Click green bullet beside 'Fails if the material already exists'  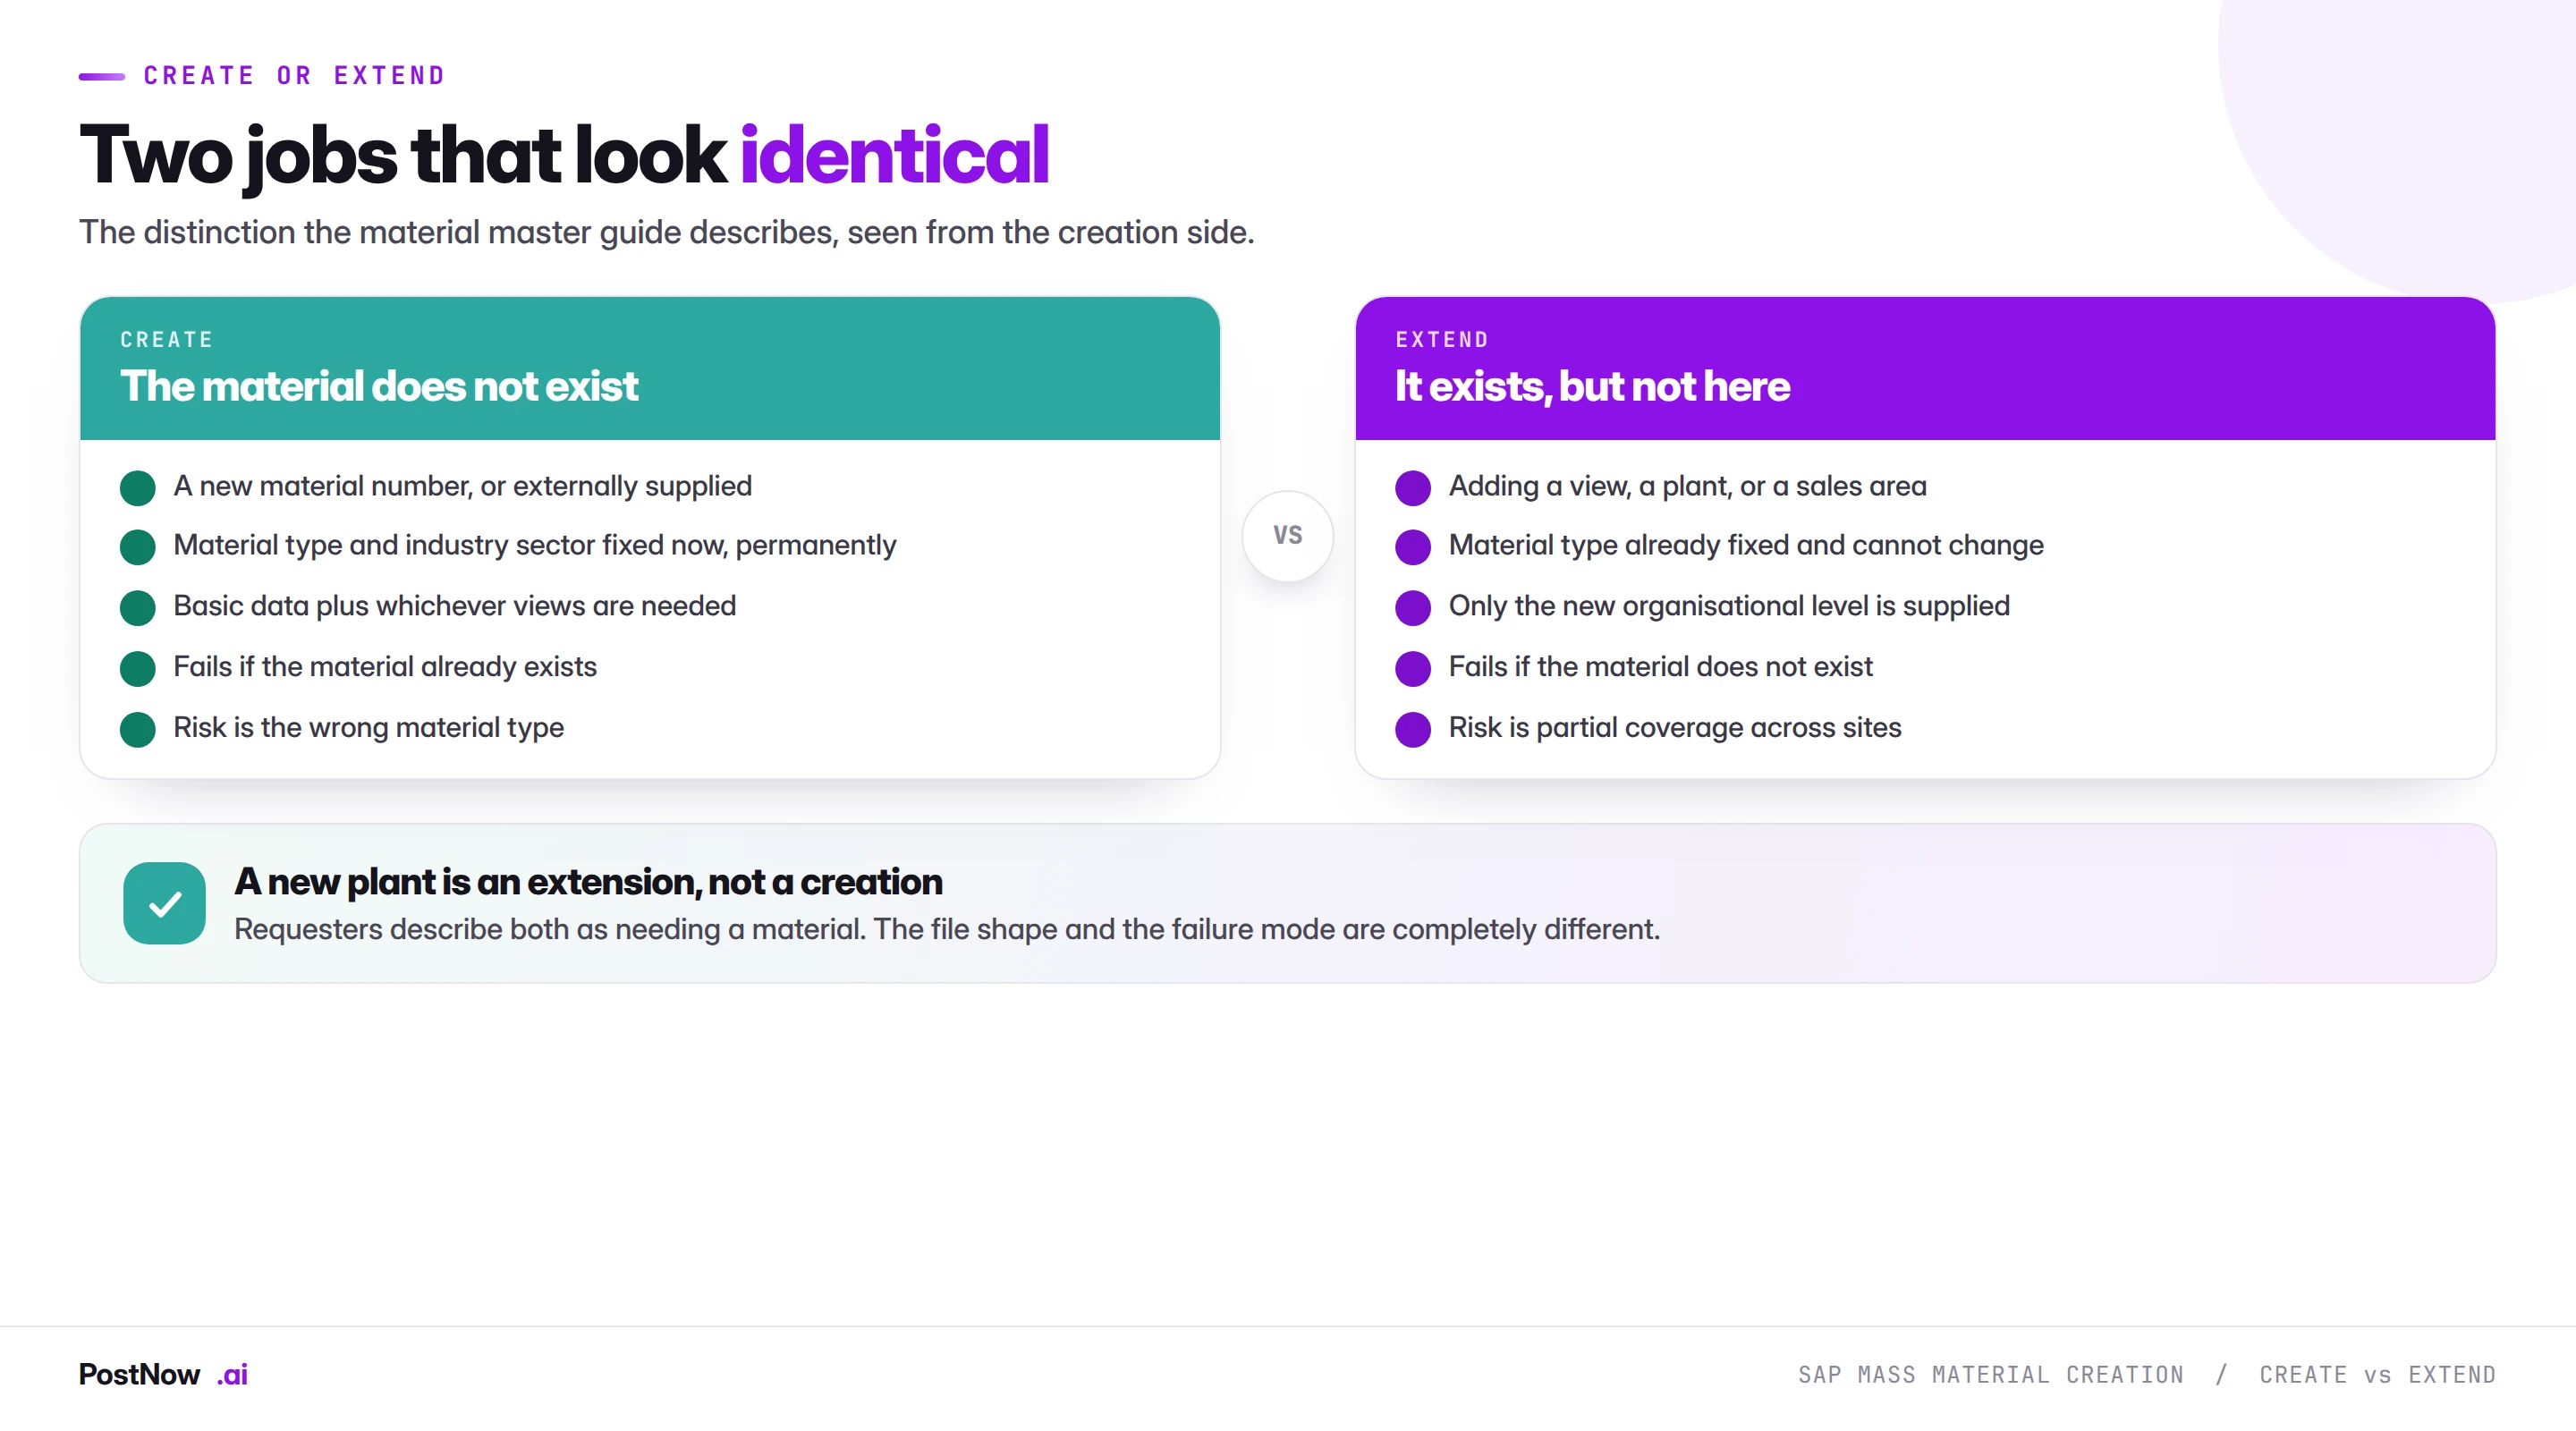point(137,668)
